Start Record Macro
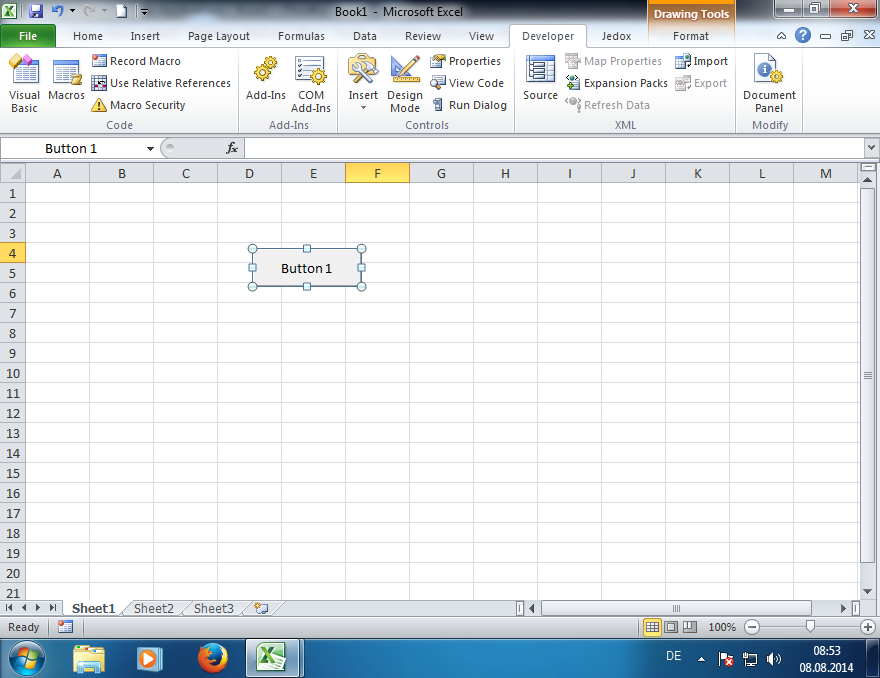Image resolution: width=880 pixels, height=678 pixels. tap(136, 61)
